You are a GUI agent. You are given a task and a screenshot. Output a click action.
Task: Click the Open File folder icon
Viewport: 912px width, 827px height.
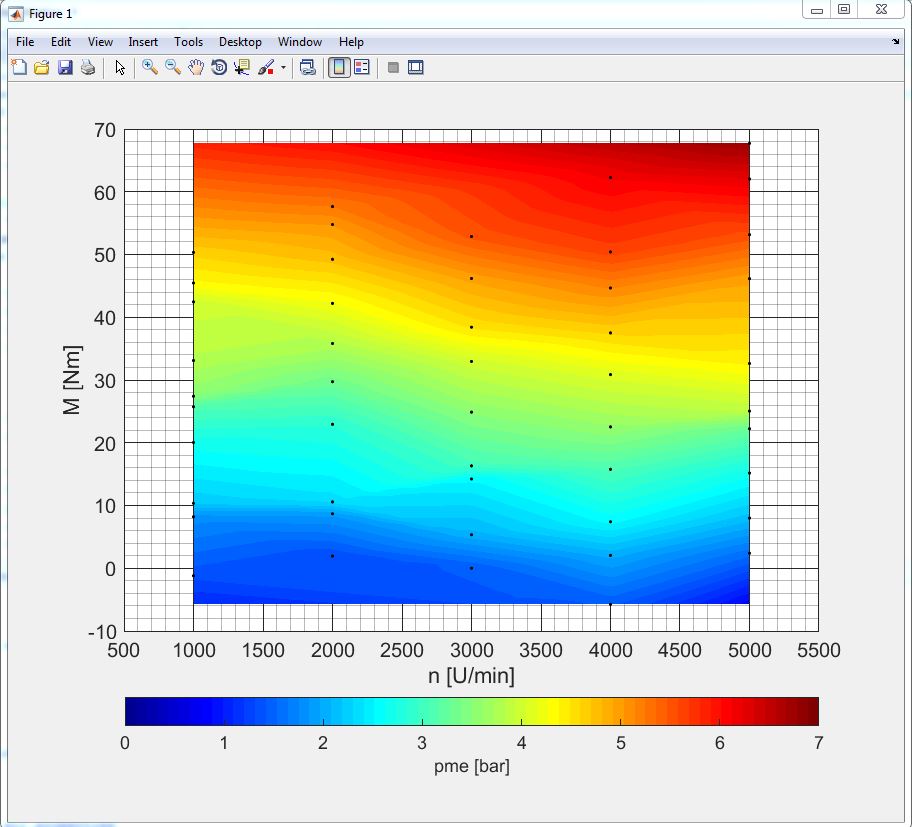(41, 68)
